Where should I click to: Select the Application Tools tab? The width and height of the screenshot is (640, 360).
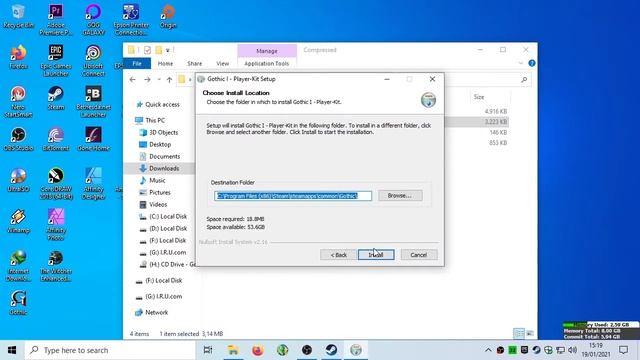point(267,63)
